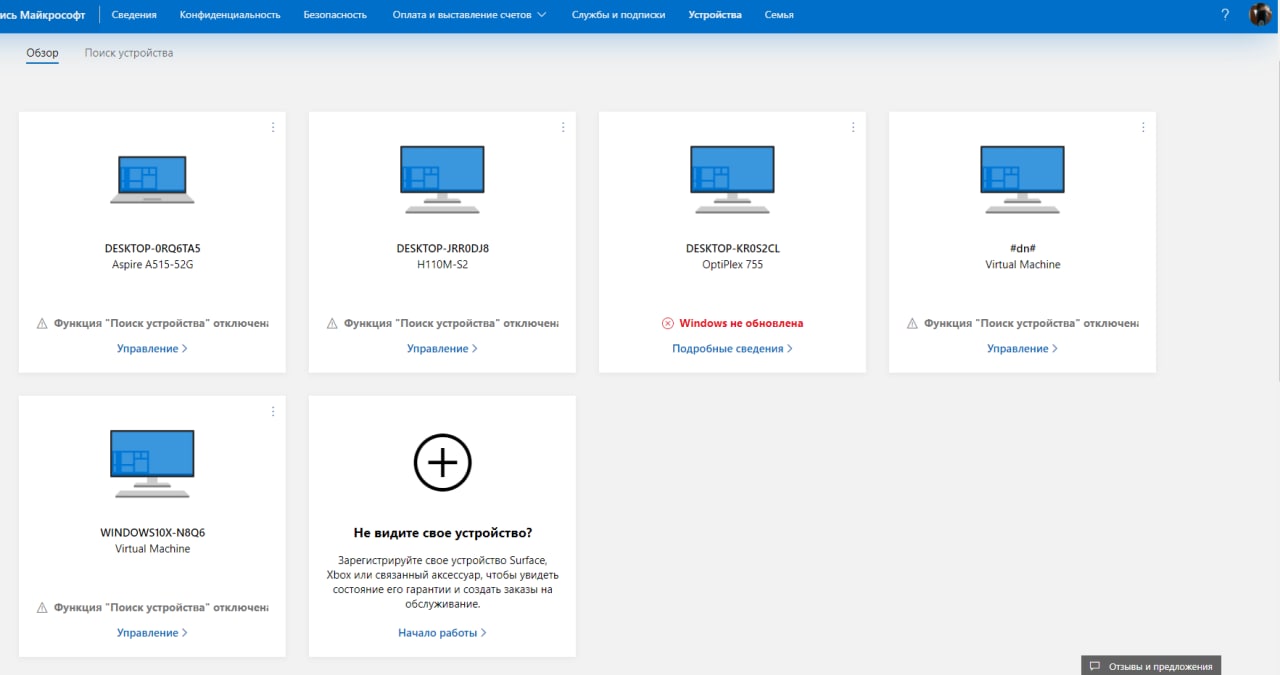Open the Семья menu item
The image size is (1280, 675).
tap(779, 15)
